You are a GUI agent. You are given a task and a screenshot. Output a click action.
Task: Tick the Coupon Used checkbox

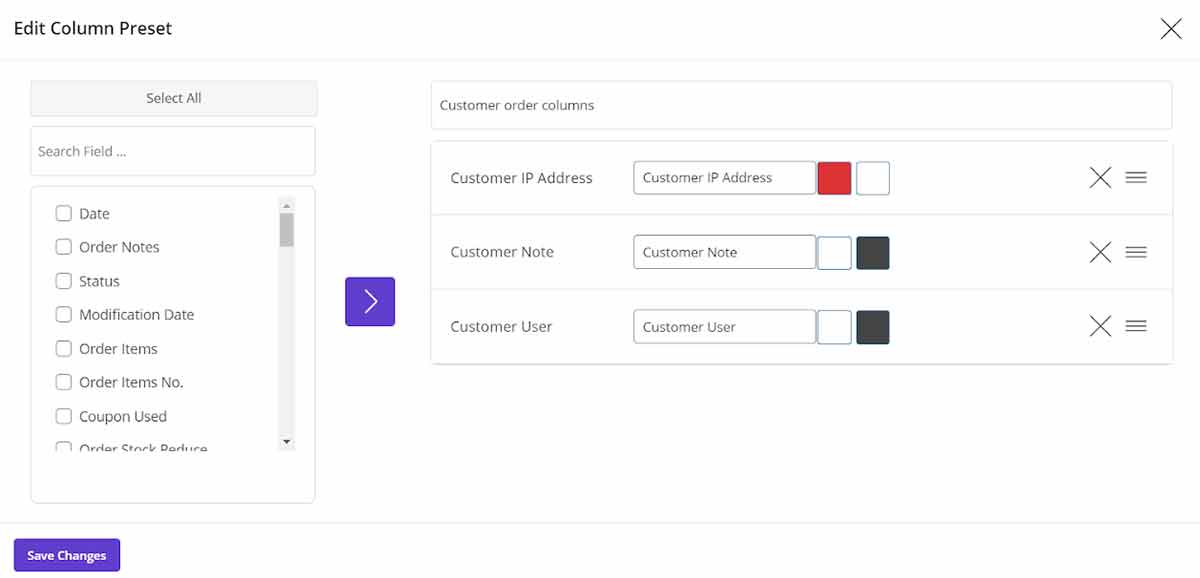click(x=63, y=416)
